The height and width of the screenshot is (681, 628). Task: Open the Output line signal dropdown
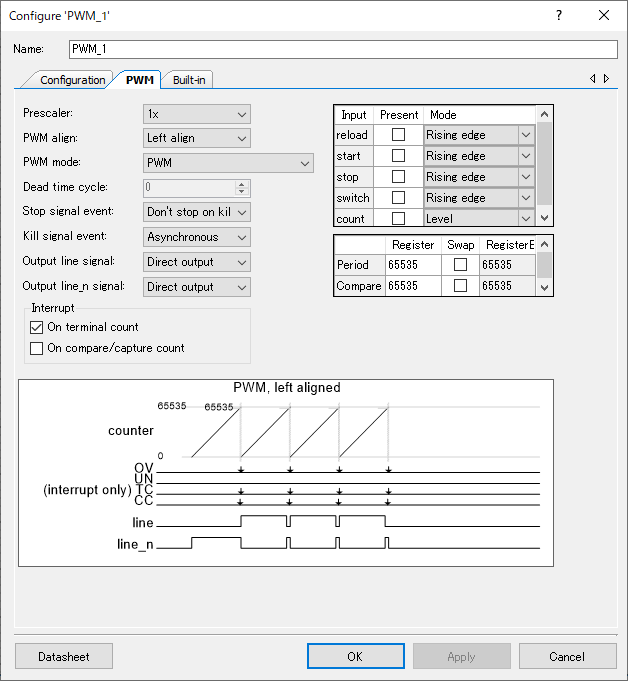[197, 262]
